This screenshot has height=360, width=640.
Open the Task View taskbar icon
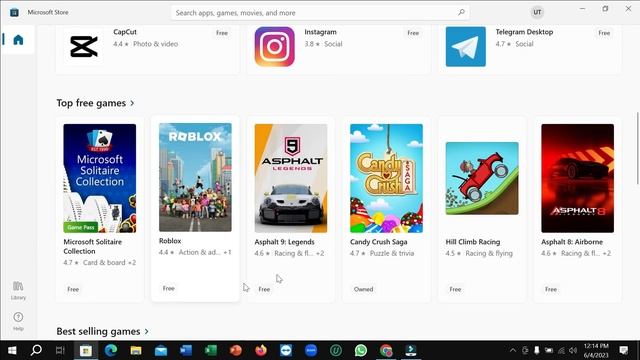point(60,351)
